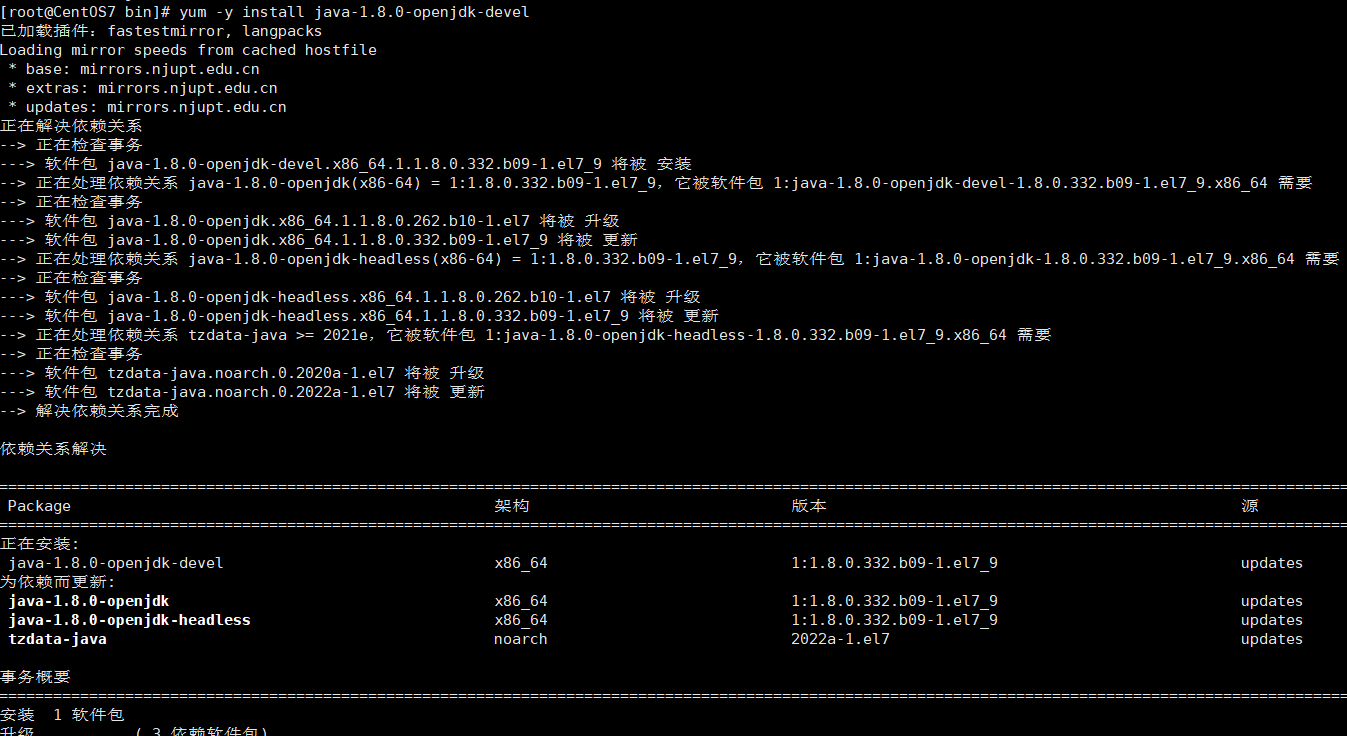Viewport: 1347px width, 736px height.
Task: Click the '源' column header
Action: click(1250, 506)
